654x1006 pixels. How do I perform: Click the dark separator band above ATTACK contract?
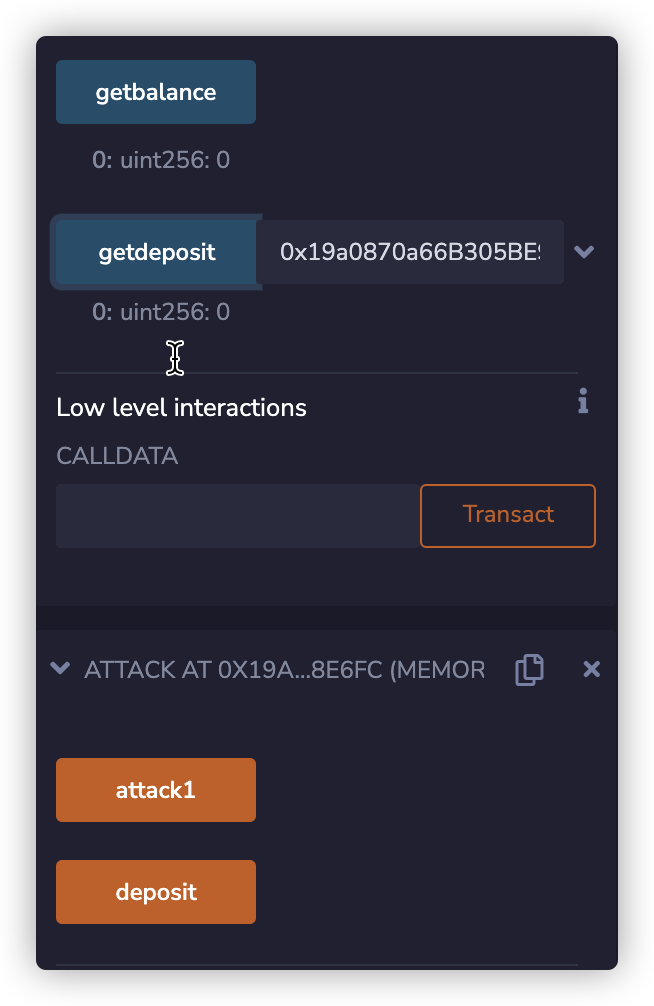click(327, 617)
